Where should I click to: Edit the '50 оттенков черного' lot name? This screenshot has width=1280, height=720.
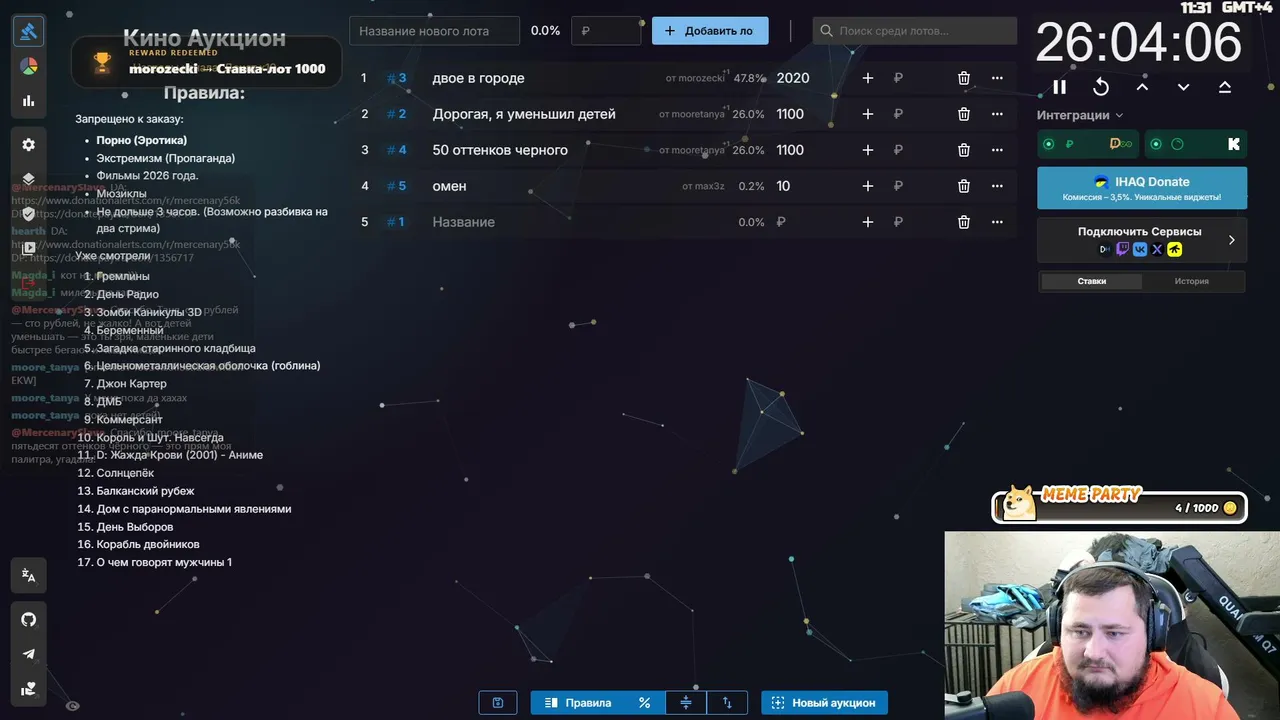tap(500, 150)
